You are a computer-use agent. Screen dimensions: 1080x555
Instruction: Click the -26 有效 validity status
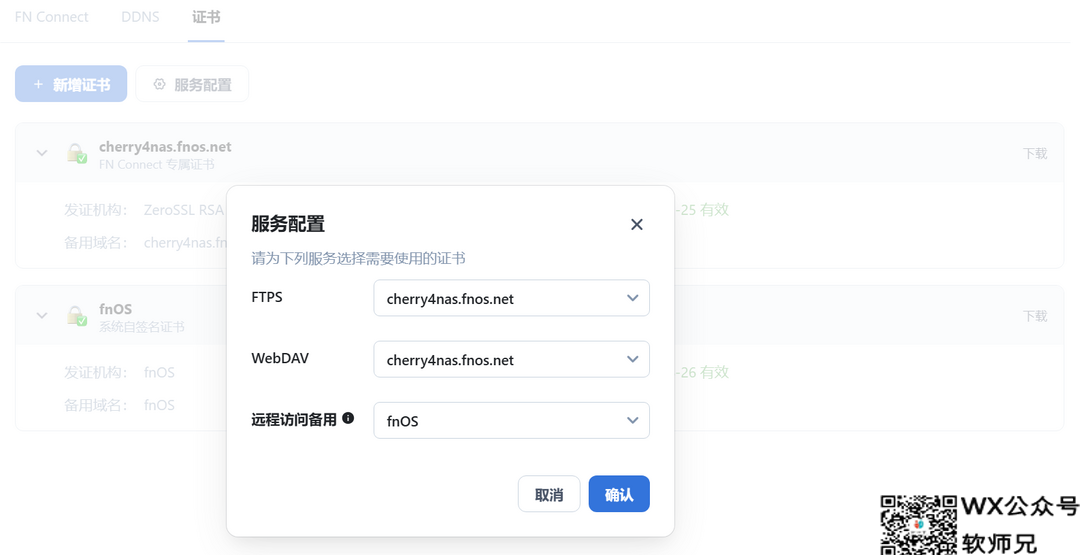coord(703,373)
